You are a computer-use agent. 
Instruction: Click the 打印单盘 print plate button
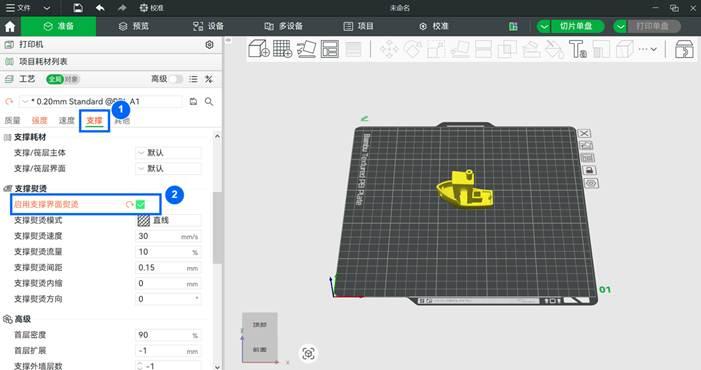[654, 26]
